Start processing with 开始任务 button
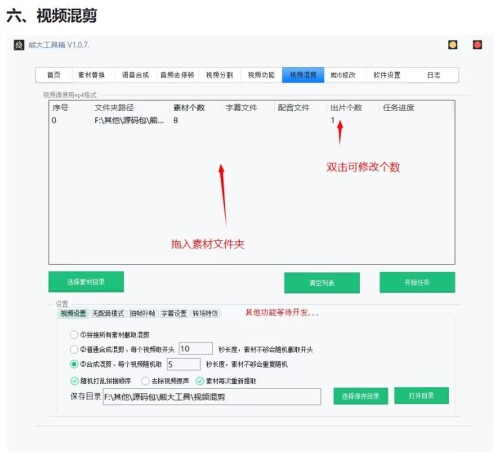 tap(417, 283)
